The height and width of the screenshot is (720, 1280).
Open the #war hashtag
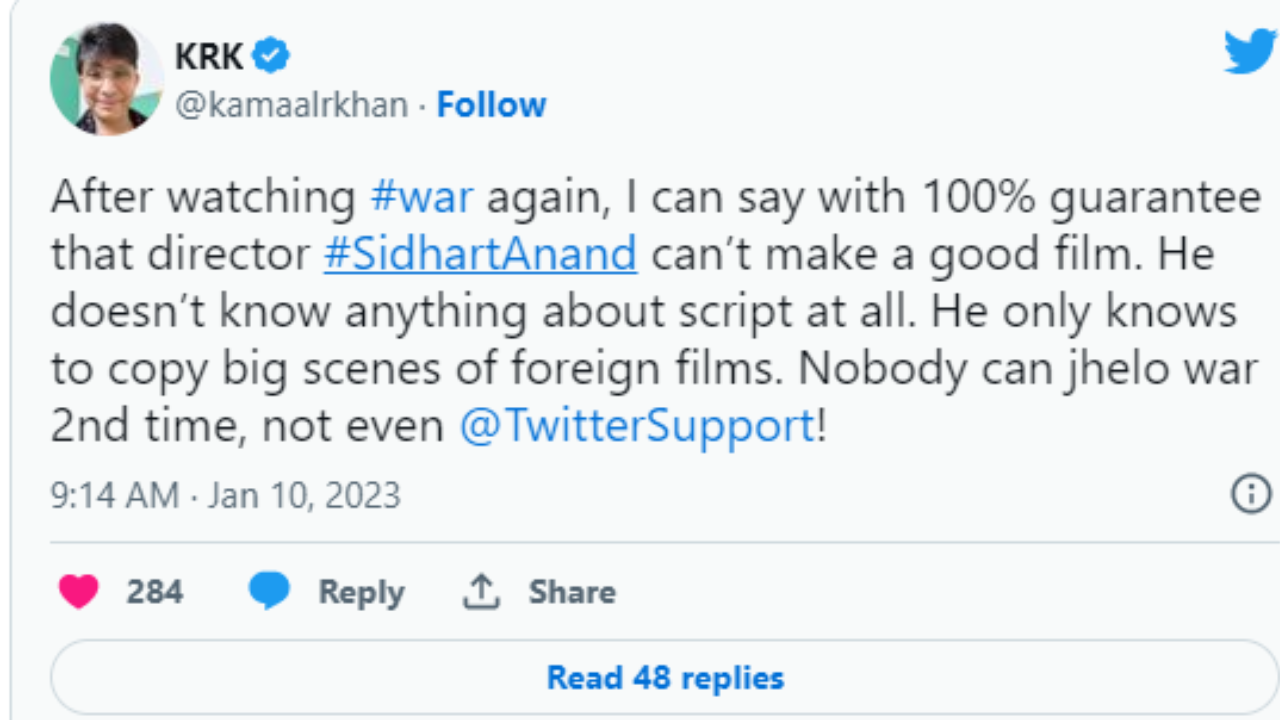421,197
